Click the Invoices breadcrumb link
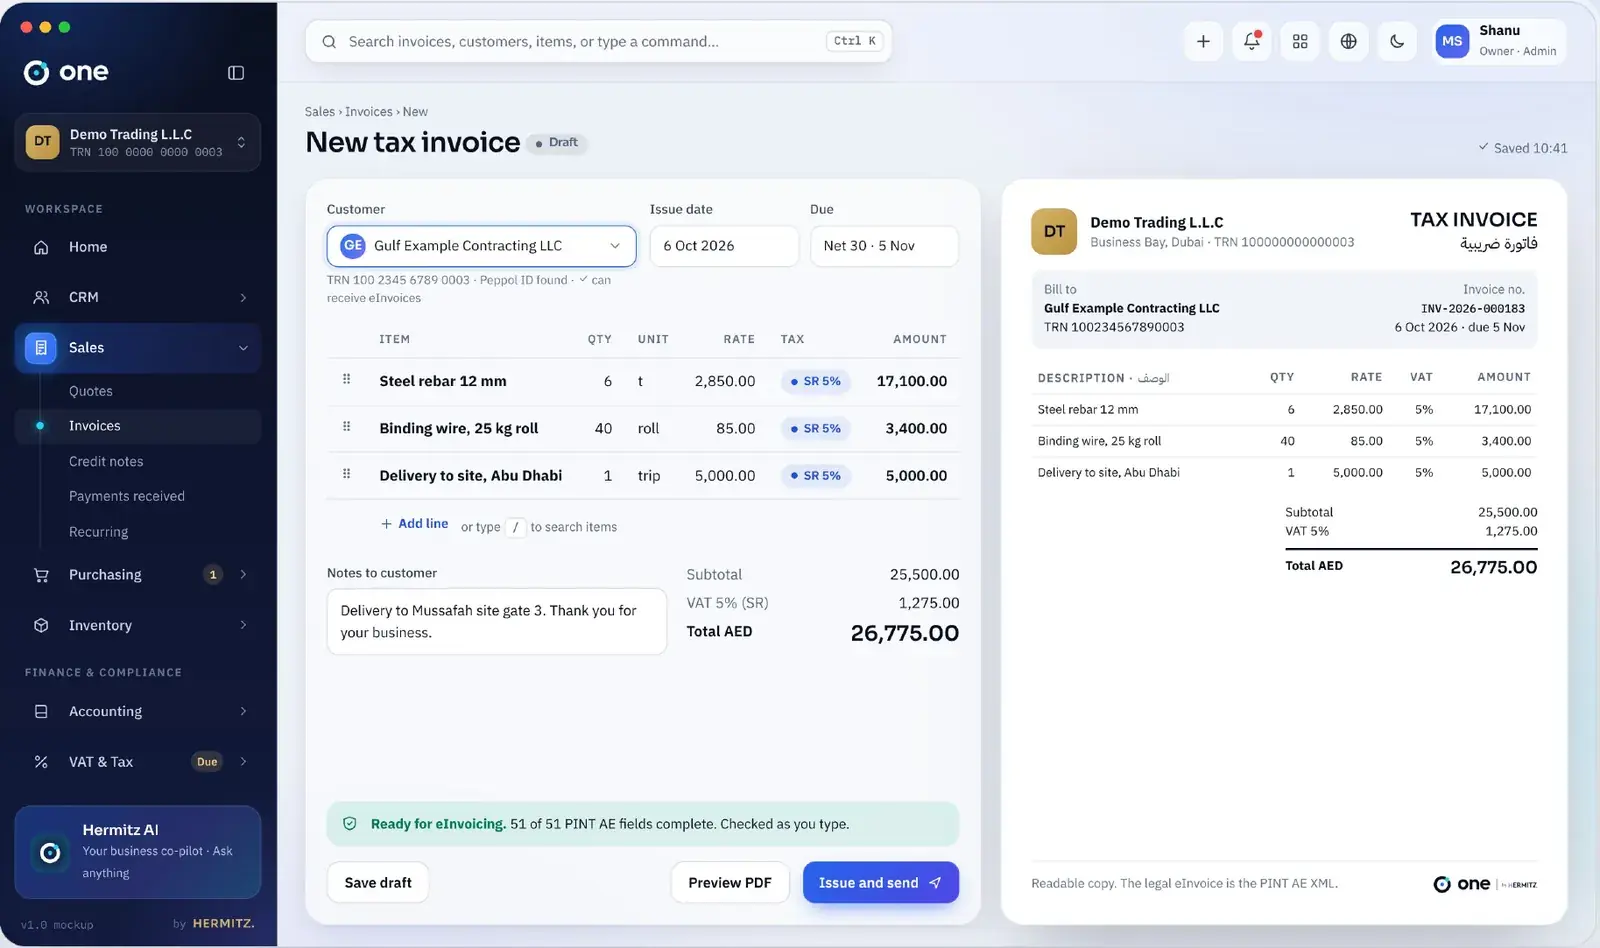The width and height of the screenshot is (1600, 948). pos(369,112)
